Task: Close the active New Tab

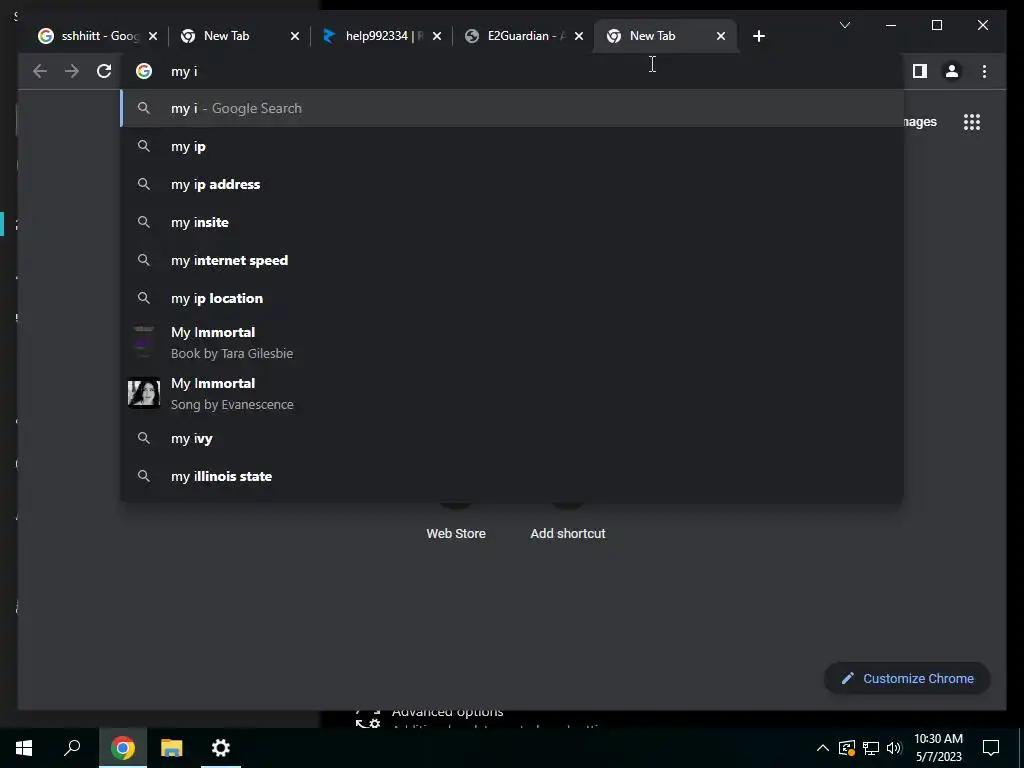Action: click(x=721, y=36)
